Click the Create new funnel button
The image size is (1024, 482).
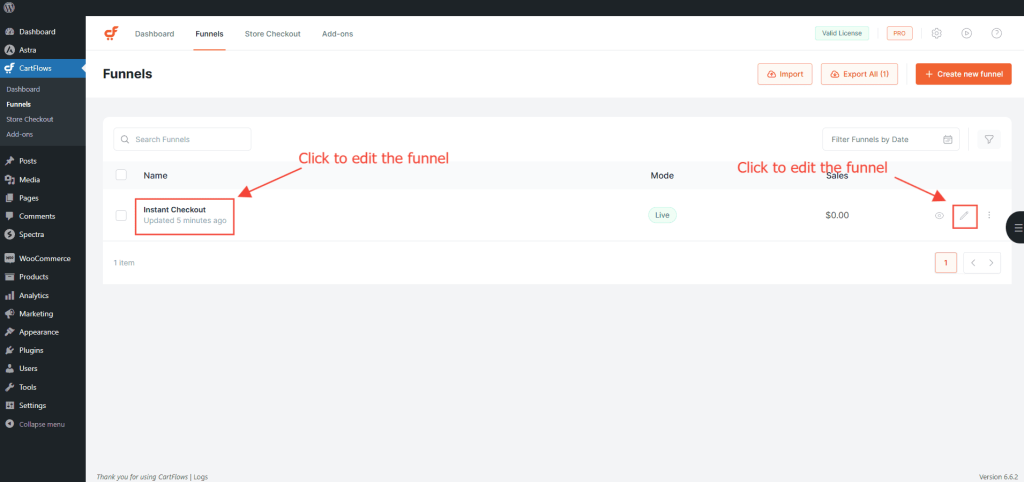click(963, 74)
